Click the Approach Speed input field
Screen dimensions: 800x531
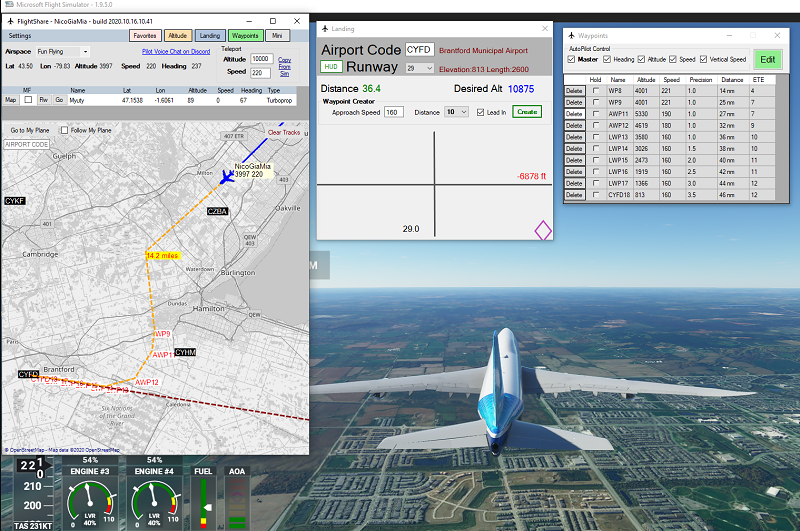click(394, 112)
